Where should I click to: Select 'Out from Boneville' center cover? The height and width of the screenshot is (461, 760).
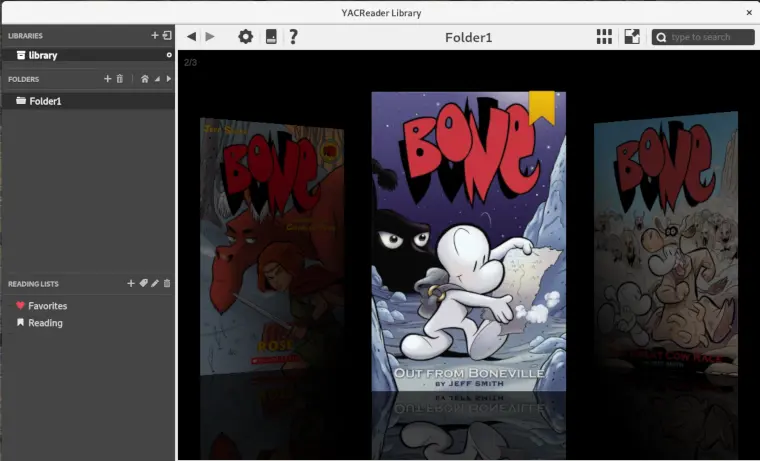pos(469,241)
